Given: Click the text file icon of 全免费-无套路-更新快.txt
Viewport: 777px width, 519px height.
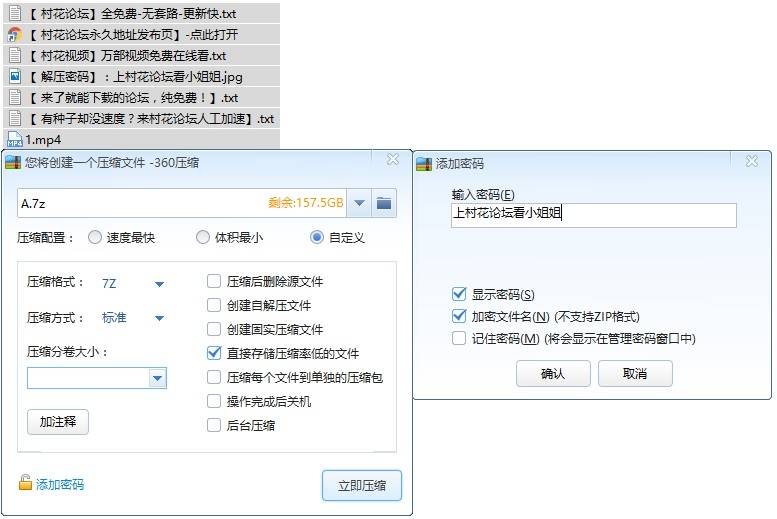Looking at the screenshot, I should (15, 13).
